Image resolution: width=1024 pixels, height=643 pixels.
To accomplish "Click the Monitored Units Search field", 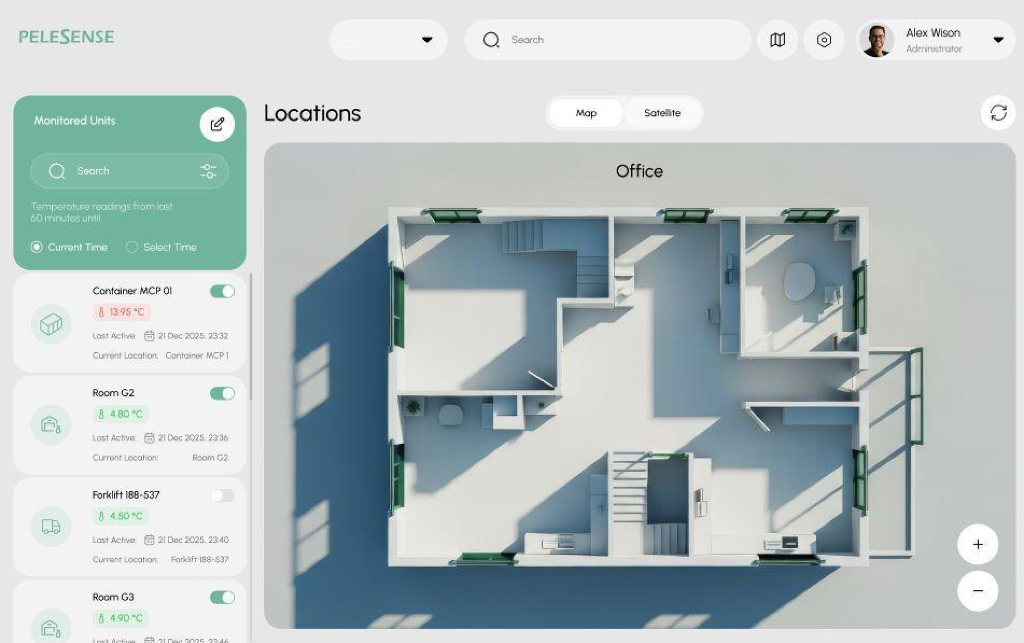I will click(129, 171).
